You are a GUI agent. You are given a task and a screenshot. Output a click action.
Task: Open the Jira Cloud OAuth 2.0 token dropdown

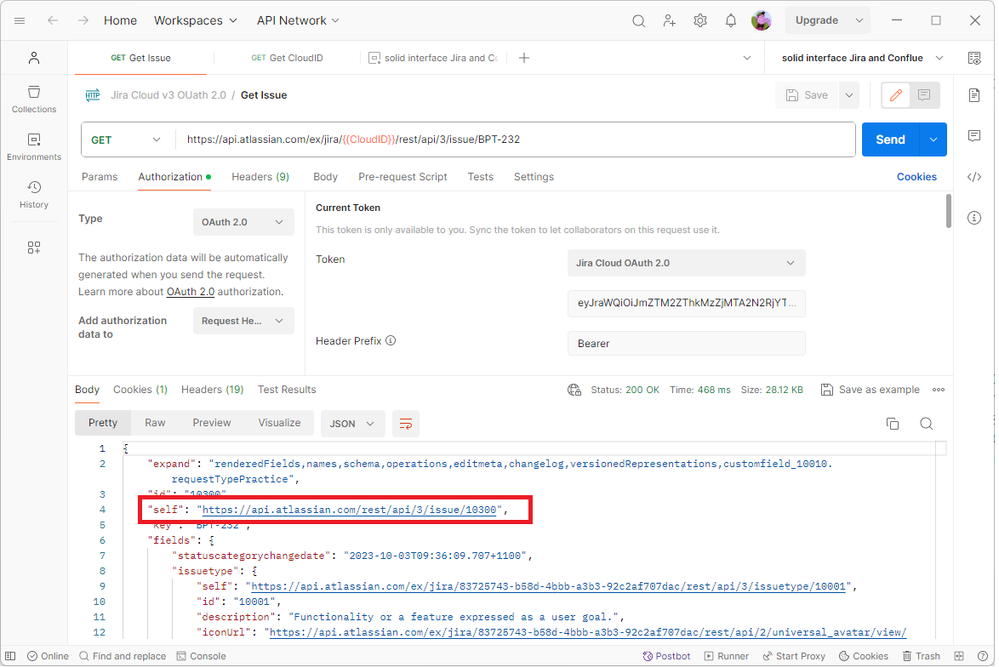pos(686,263)
